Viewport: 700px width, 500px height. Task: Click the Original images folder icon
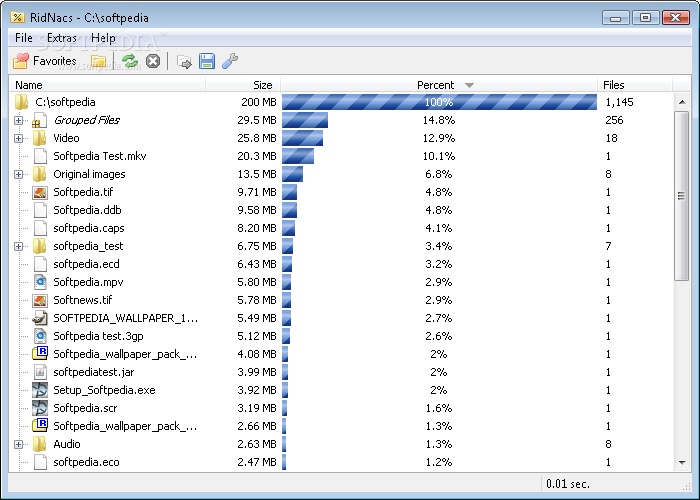[x=39, y=174]
